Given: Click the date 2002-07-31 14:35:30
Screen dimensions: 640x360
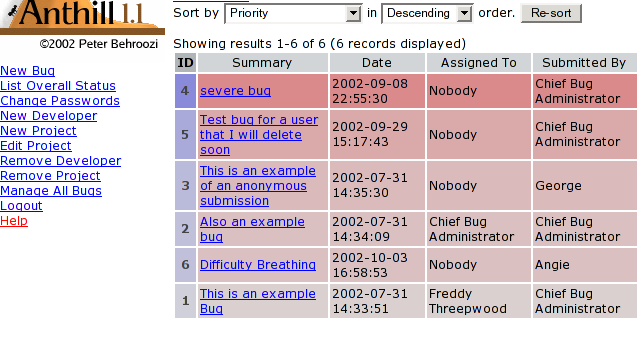Looking at the screenshot, I should pyautogui.click(x=370, y=185).
